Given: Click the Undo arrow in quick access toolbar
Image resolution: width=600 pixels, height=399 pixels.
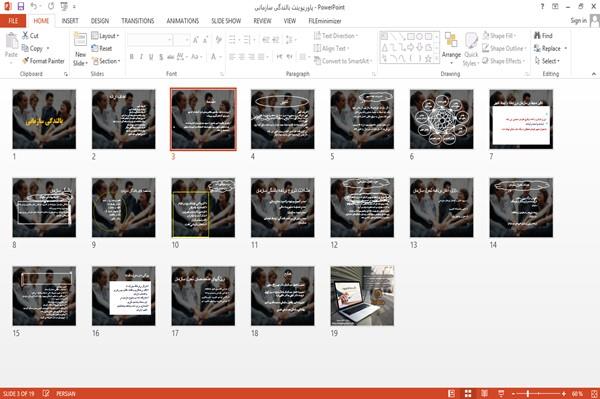Looking at the screenshot, I should tap(33, 7).
